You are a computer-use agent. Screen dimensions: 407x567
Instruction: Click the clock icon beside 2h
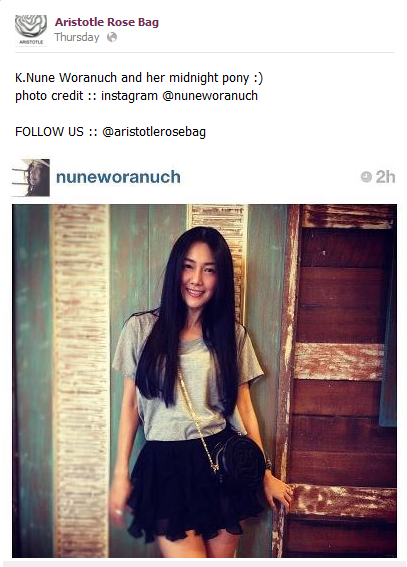[x=366, y=177]
